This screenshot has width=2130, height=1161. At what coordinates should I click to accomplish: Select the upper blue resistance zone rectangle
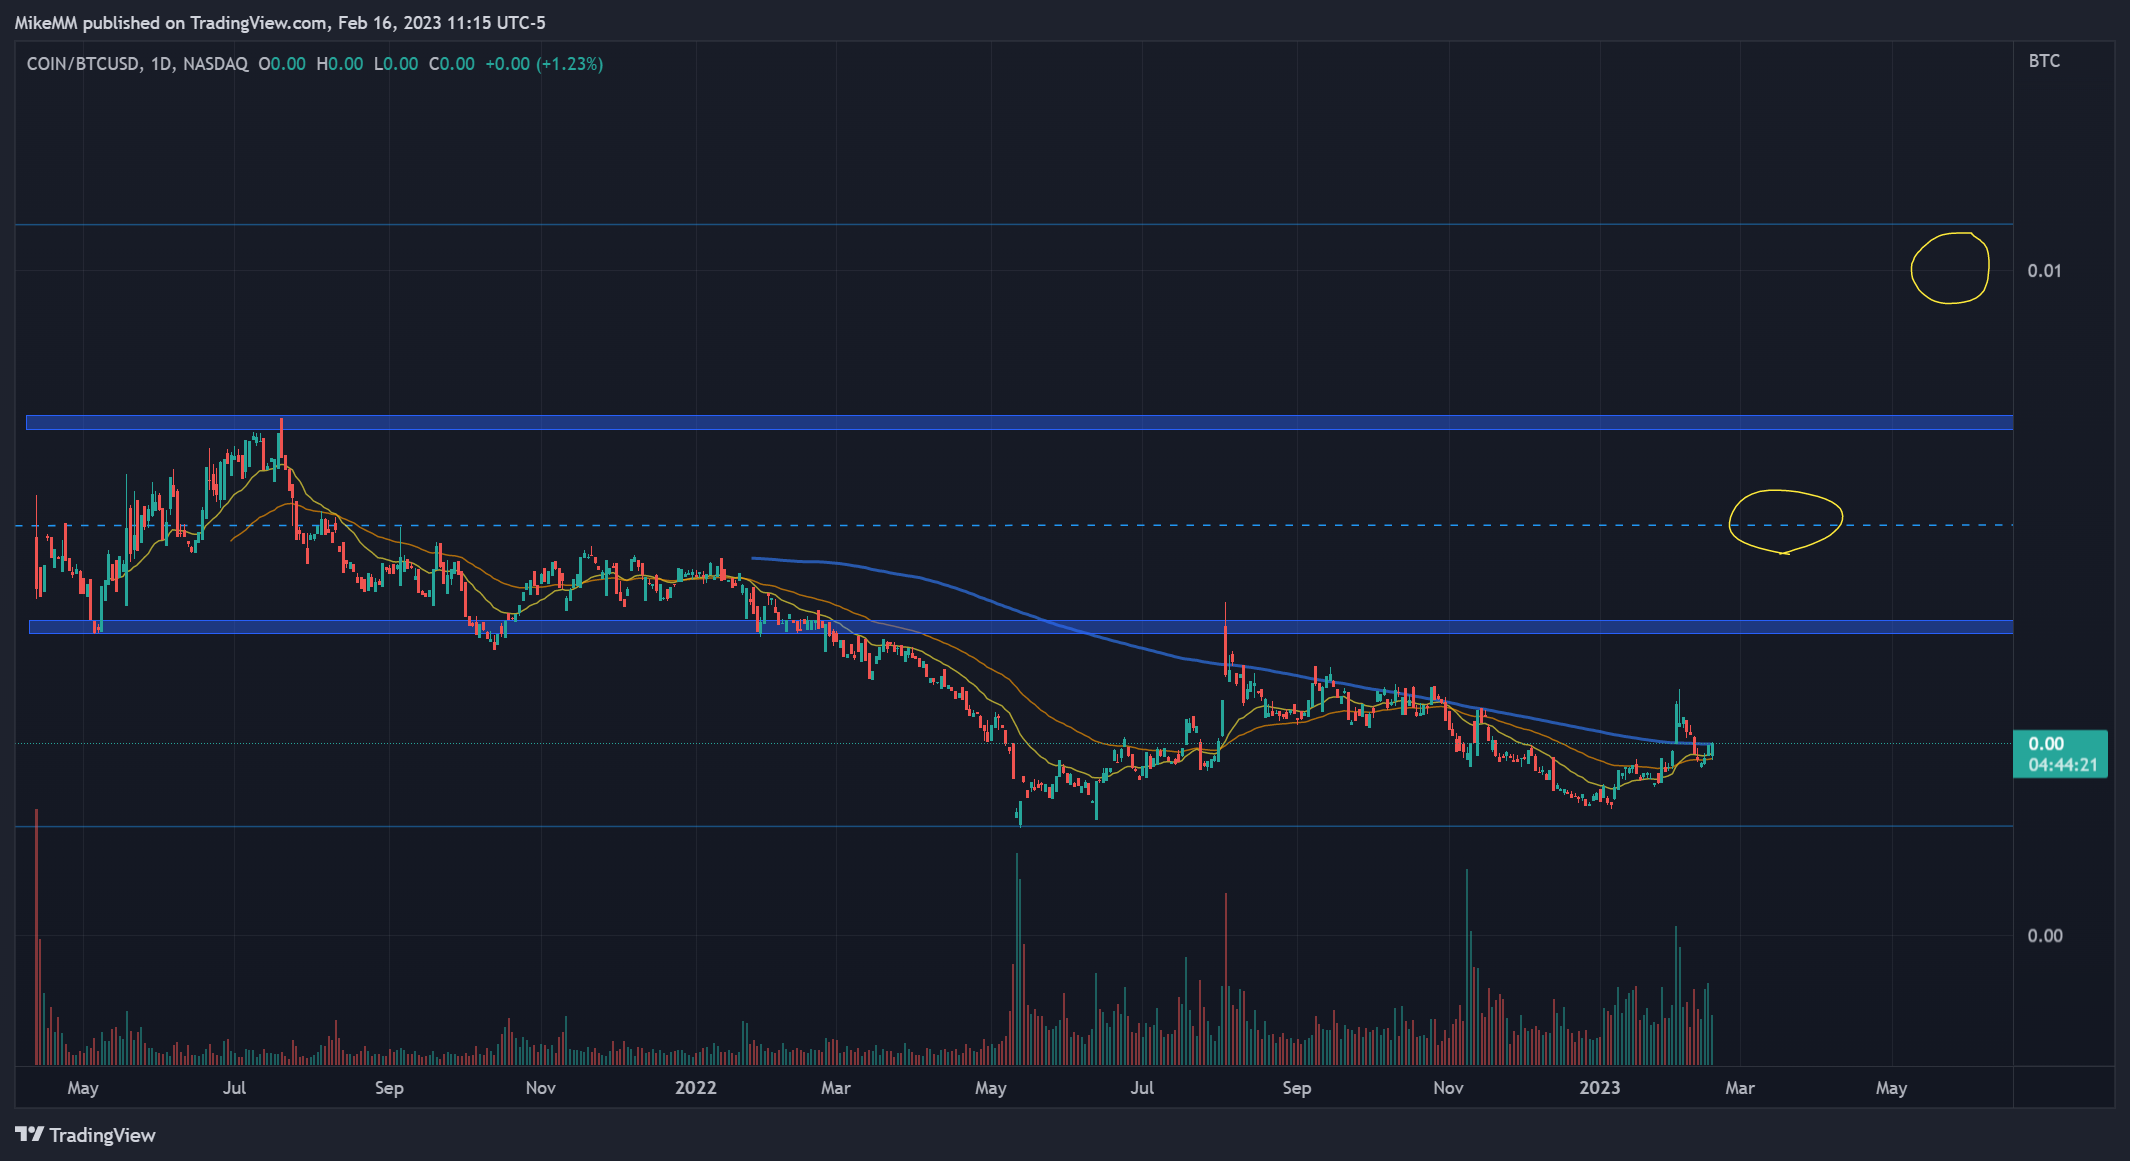click(x=1019, y=423)
